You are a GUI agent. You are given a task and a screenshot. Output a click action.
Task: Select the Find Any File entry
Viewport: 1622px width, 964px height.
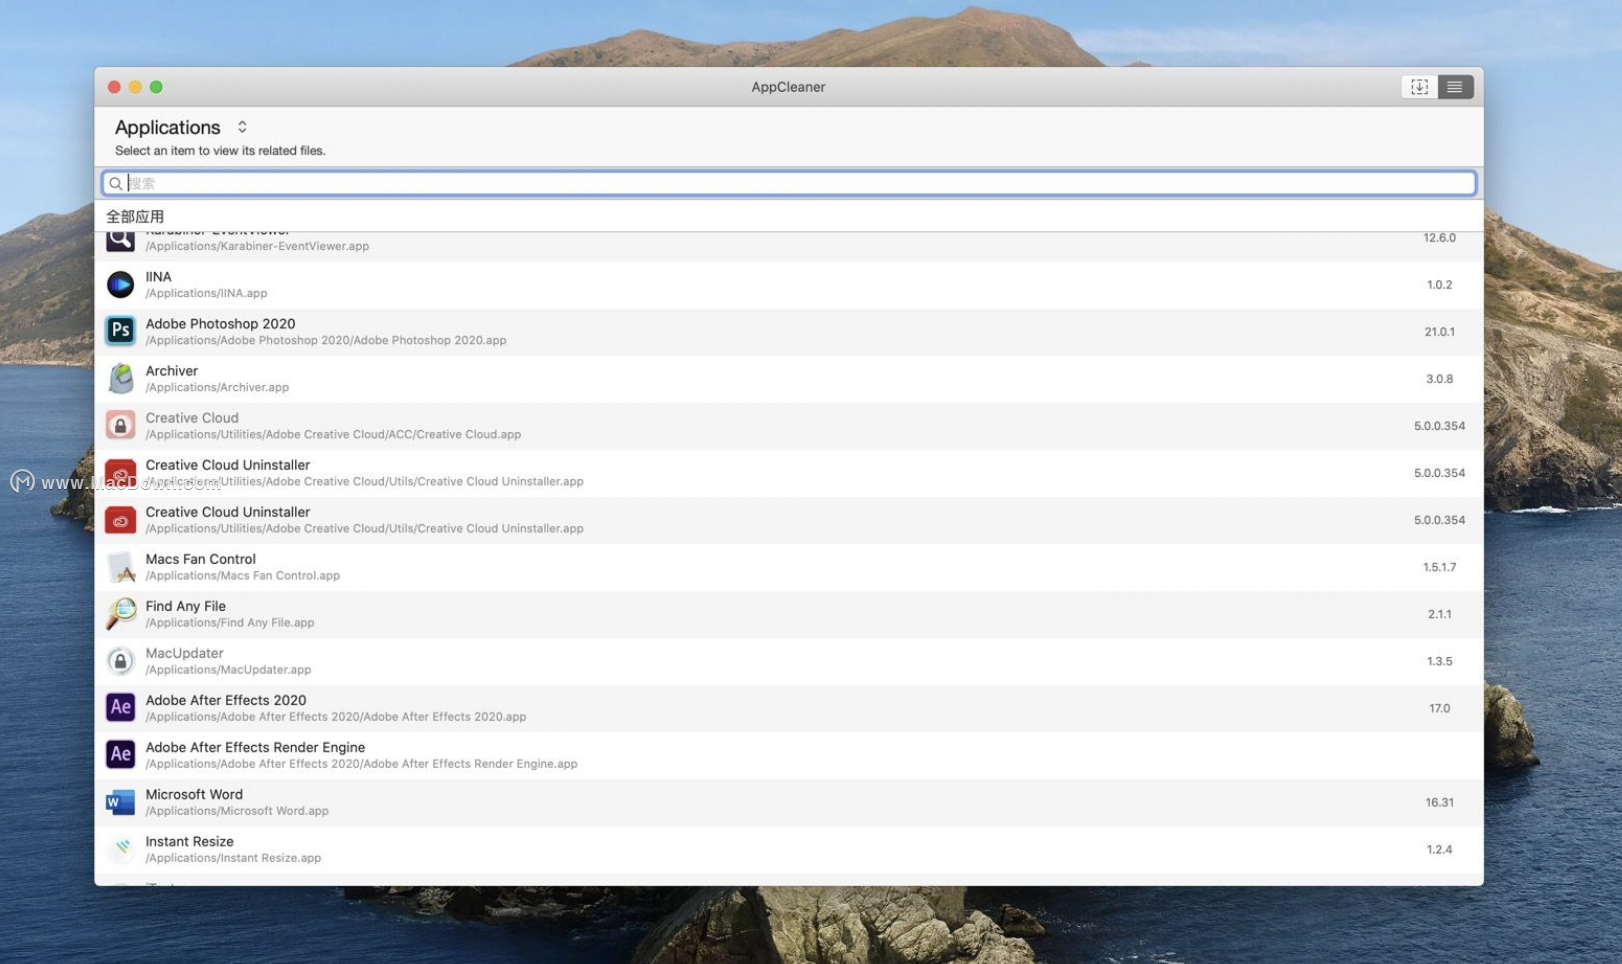(x=789, y=614)
